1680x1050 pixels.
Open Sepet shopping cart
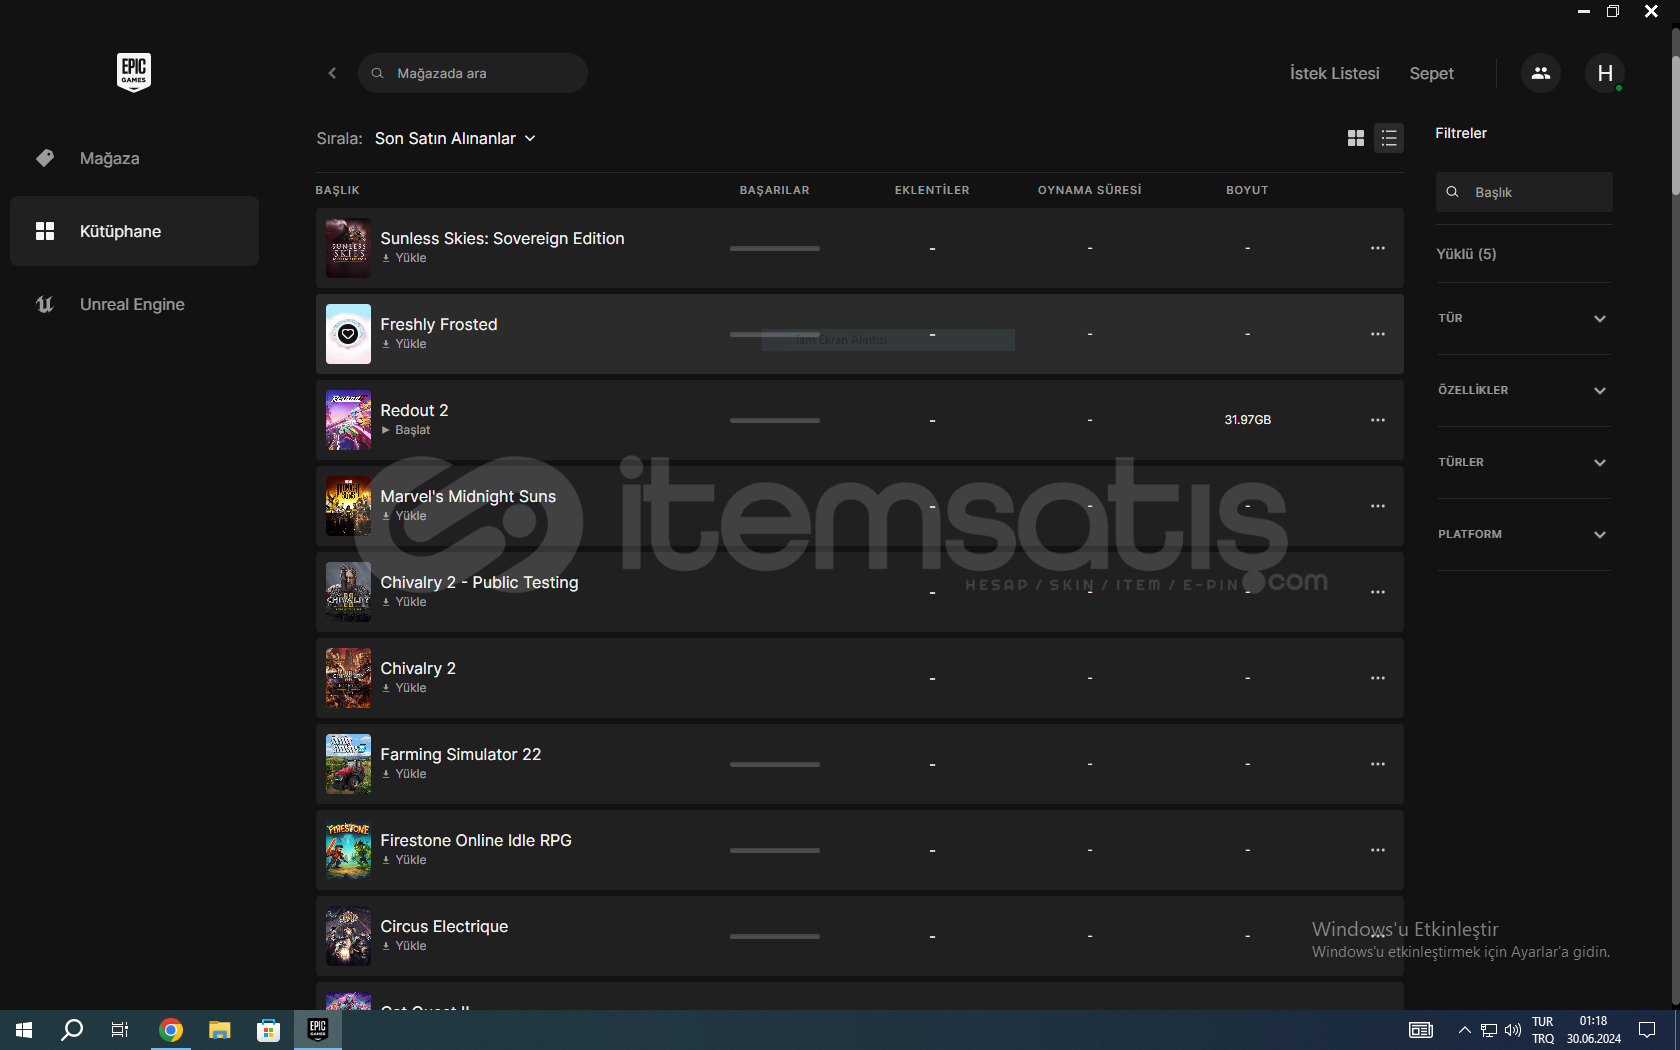(1431, 73)
